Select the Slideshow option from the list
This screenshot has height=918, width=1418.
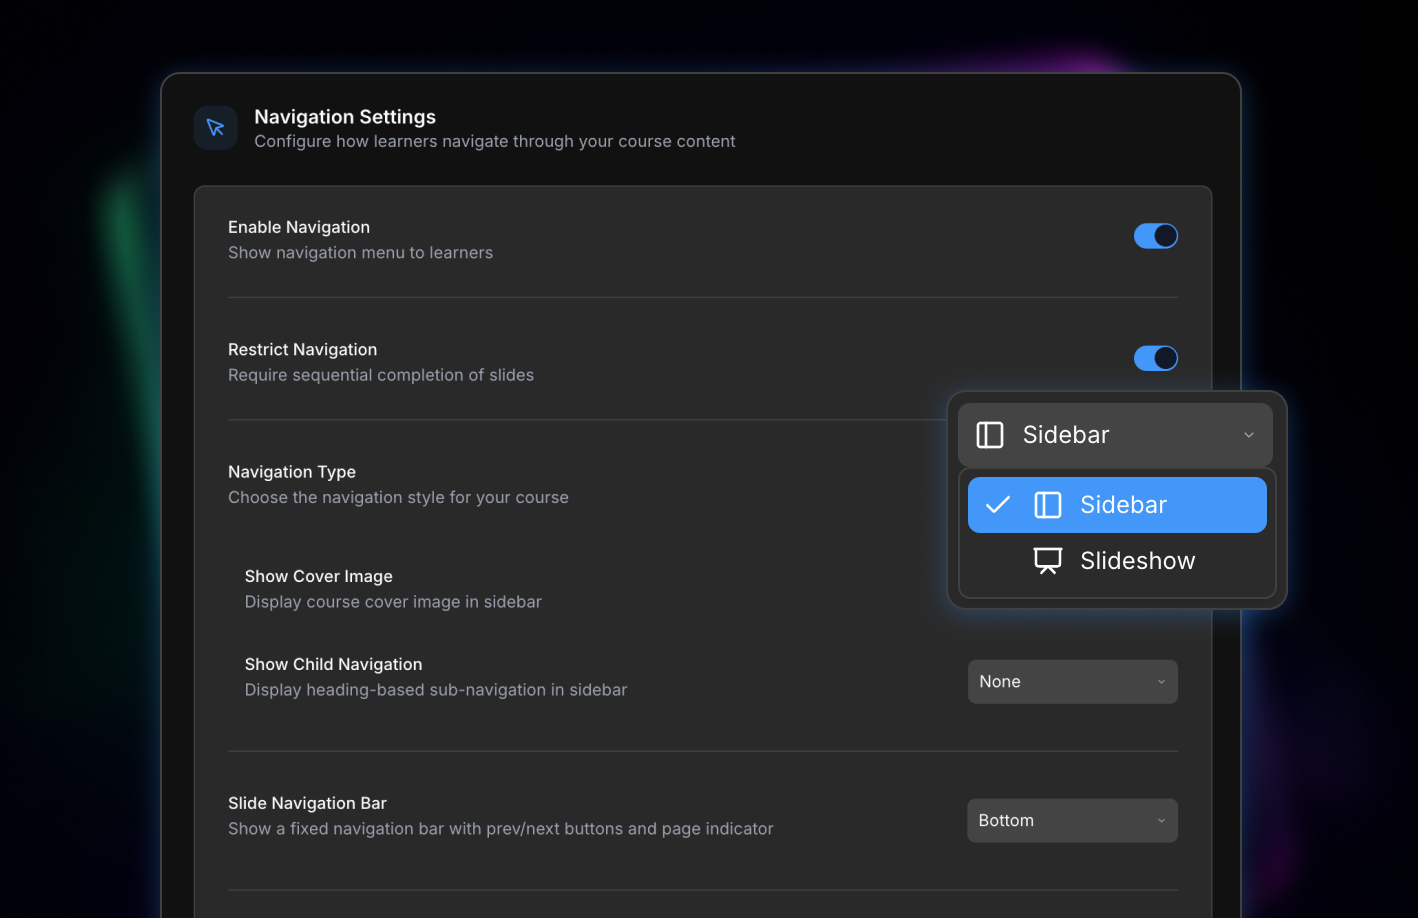pyautogui.click(x=1137, y=561)
